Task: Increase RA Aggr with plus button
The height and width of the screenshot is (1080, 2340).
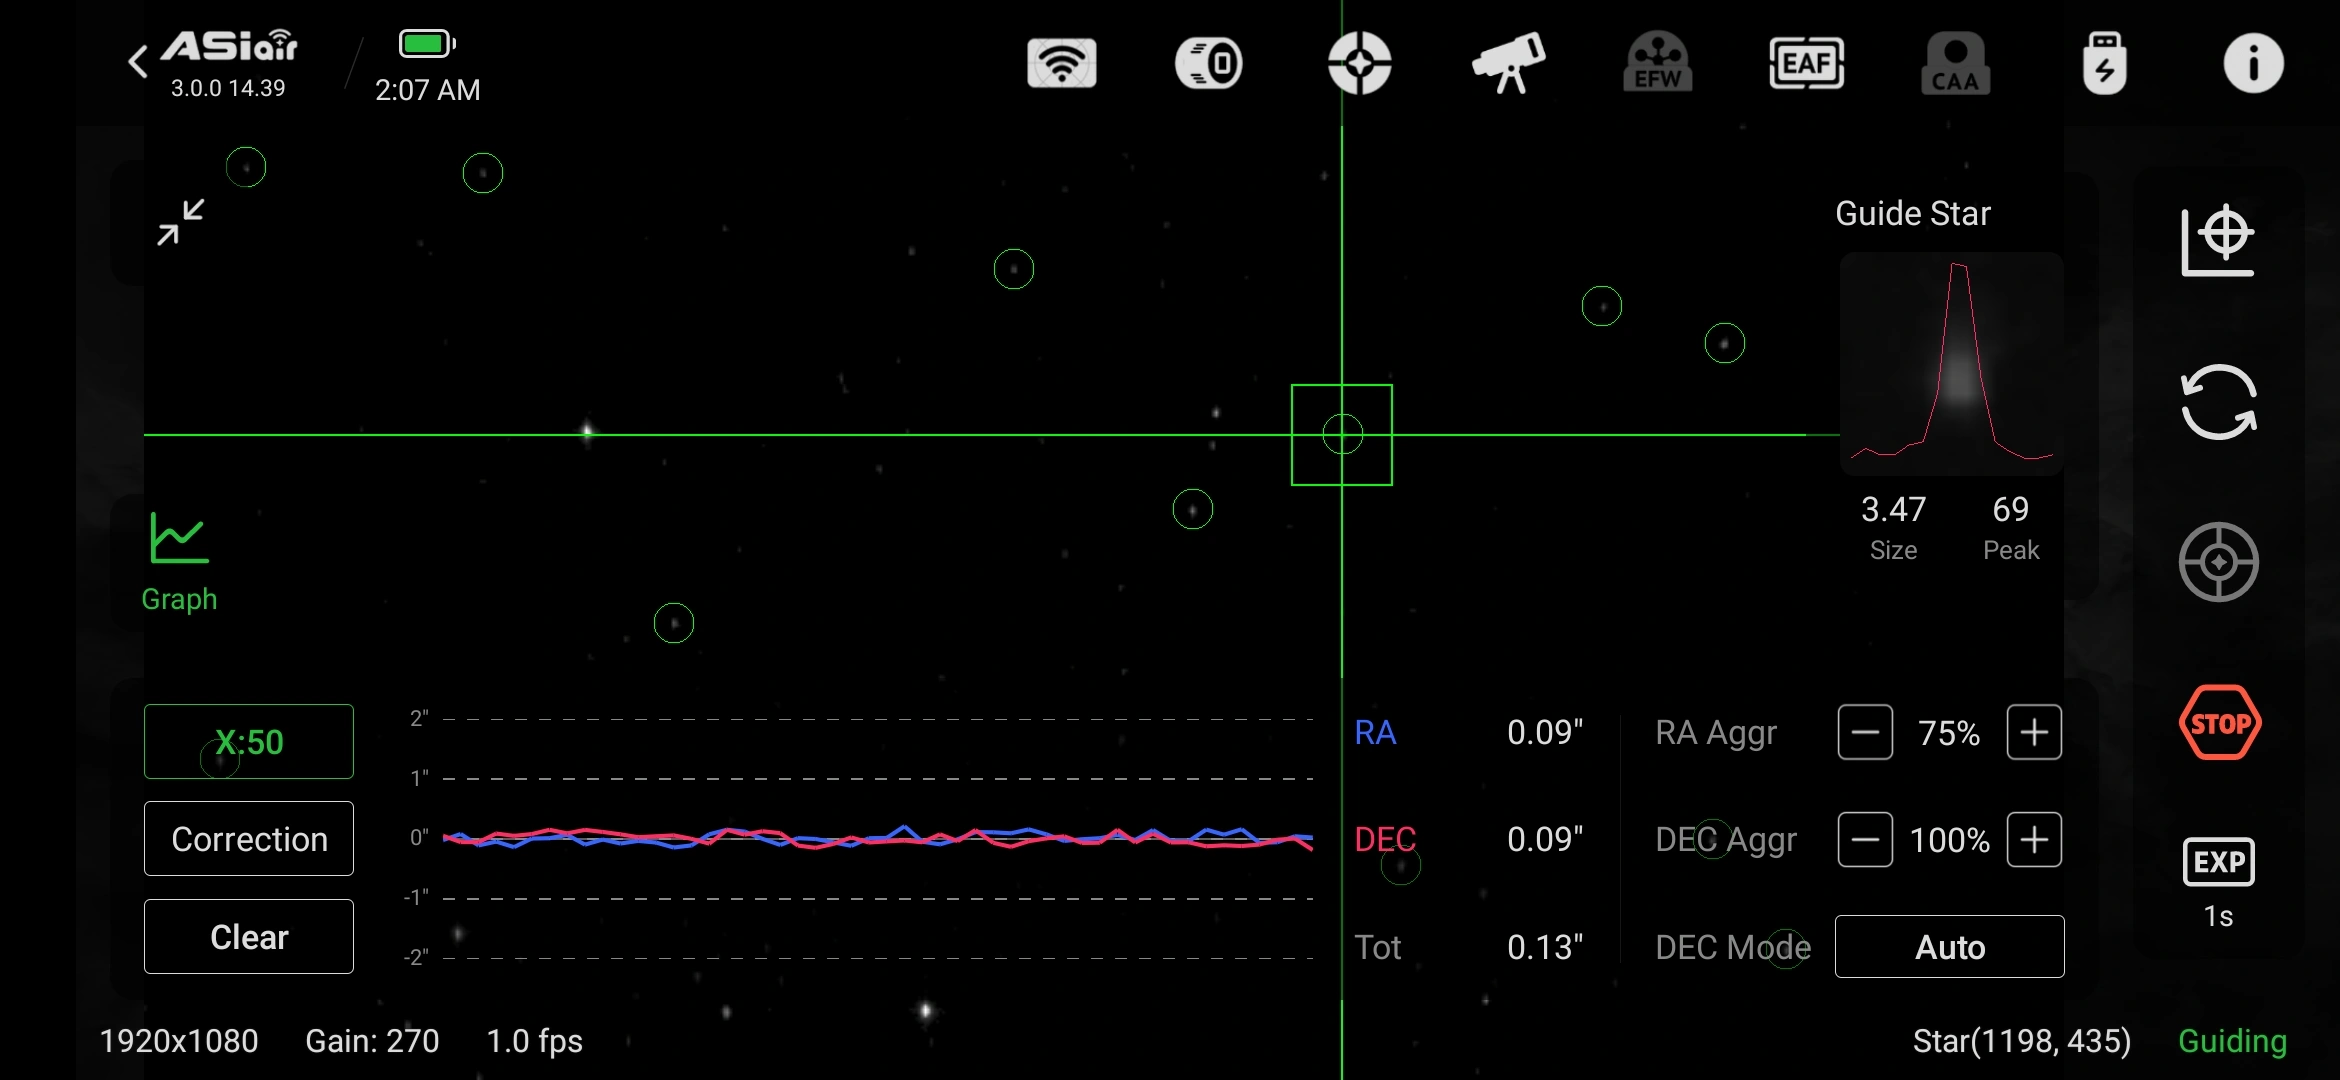Action: coord(2034,732)
